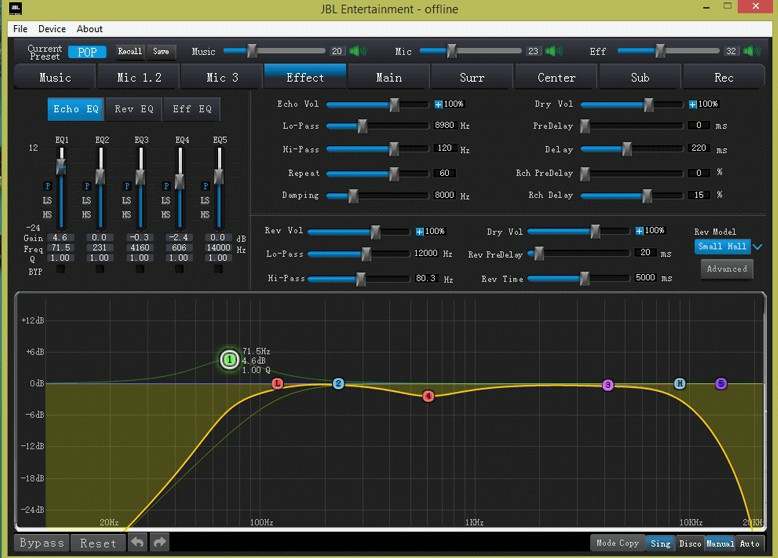
Task: Open the Device menu
Action: [x=51, y=29]
